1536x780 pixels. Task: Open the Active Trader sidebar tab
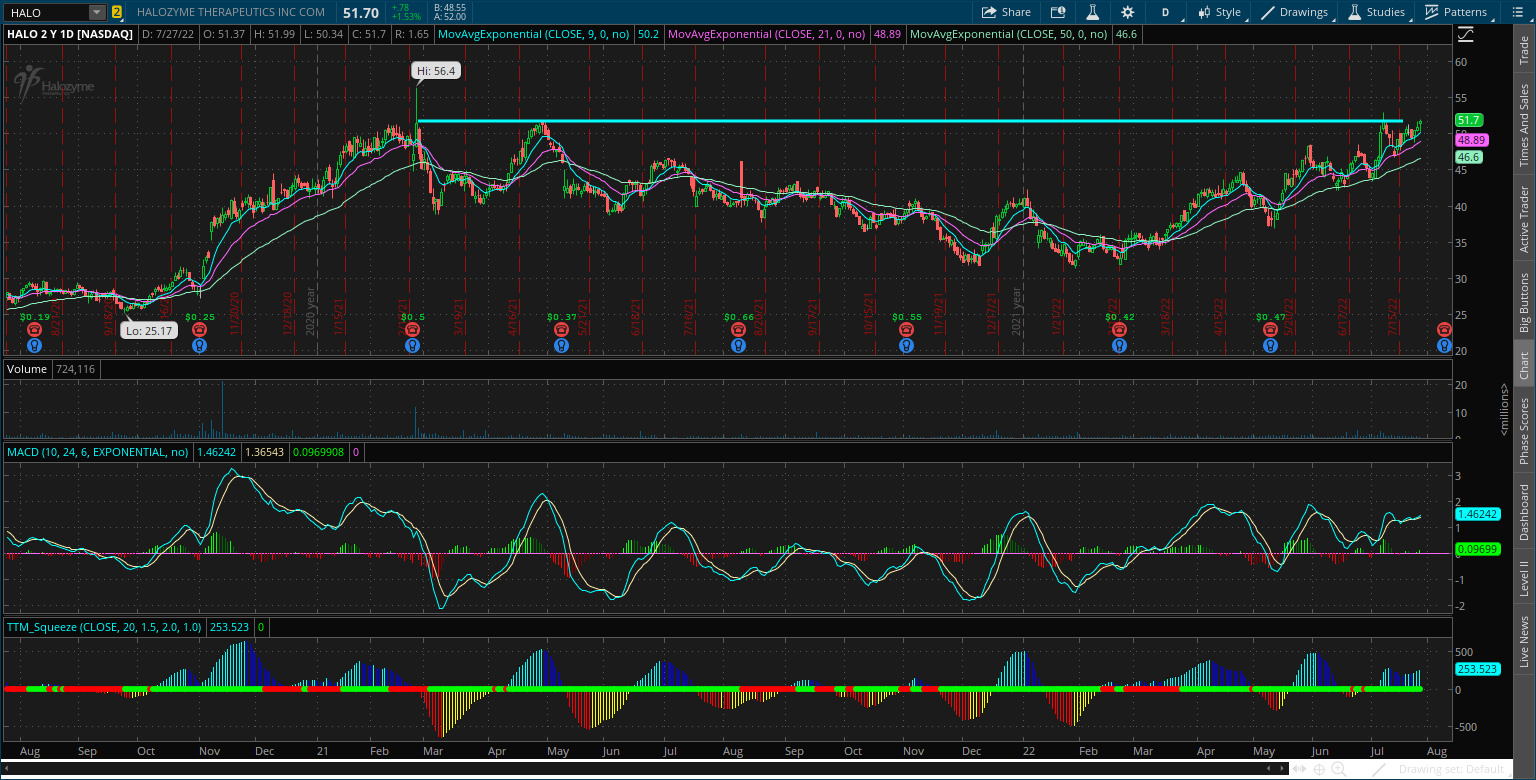coord(1524,218)
